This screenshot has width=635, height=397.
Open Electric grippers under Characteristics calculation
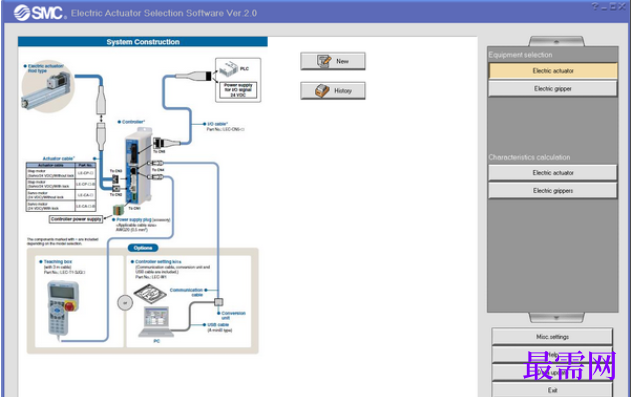pos(553,190)
